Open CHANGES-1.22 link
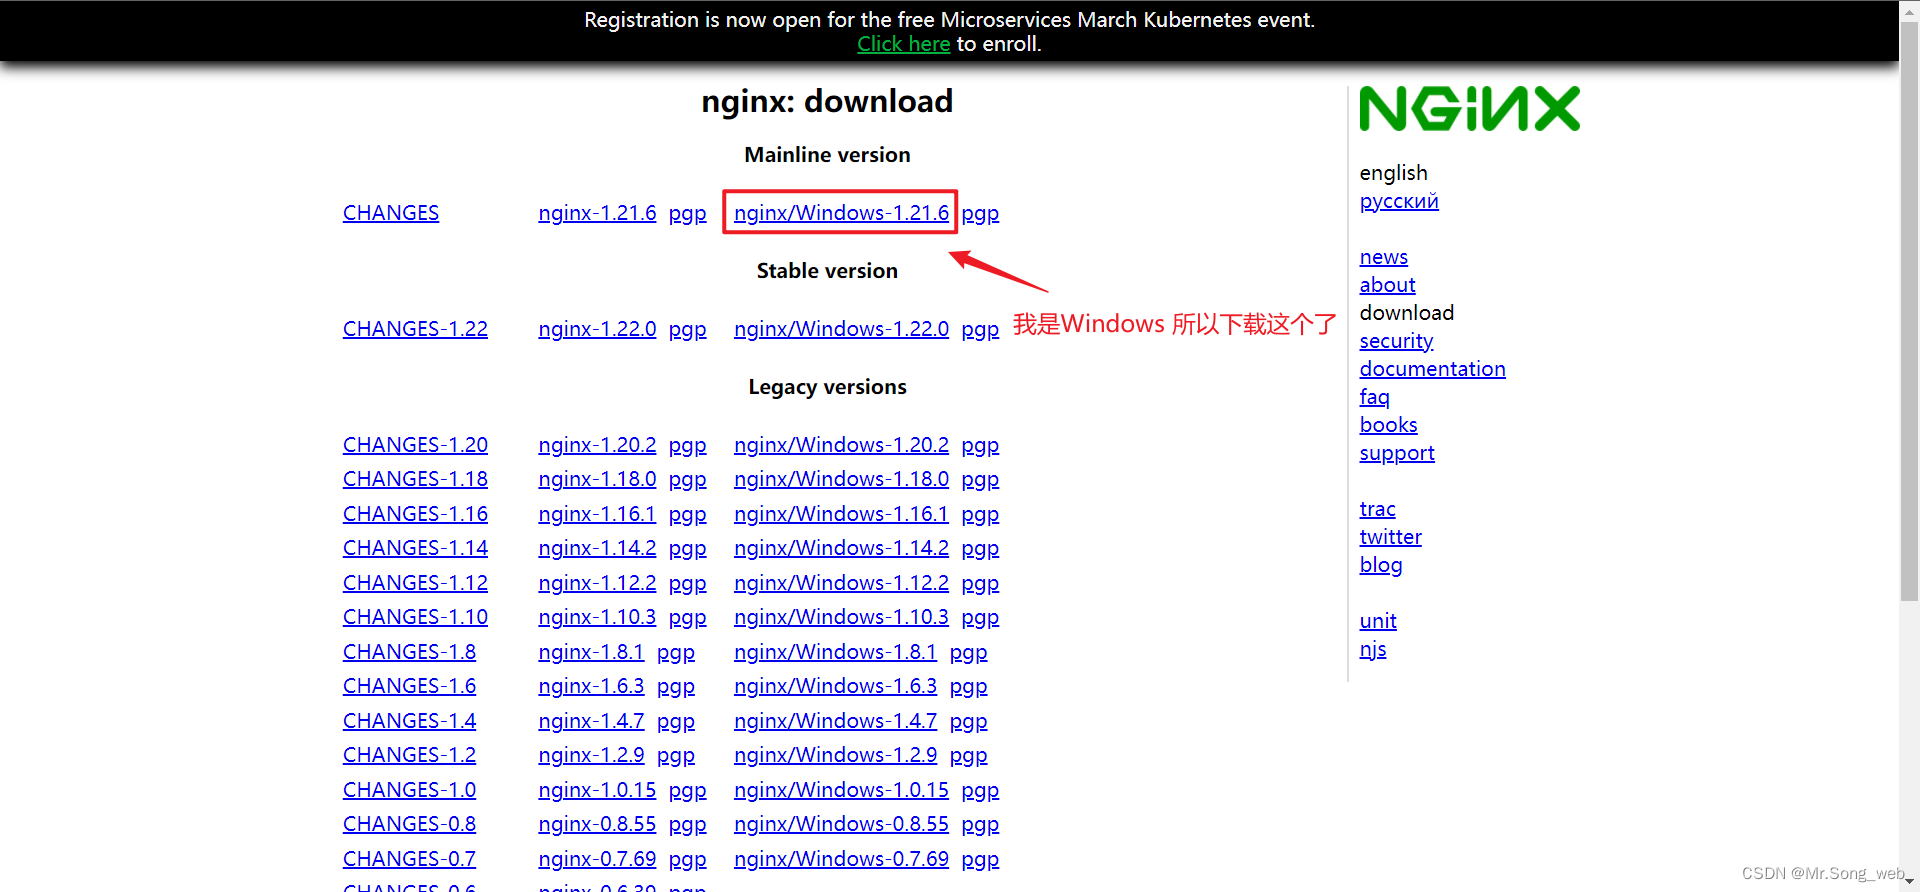The image size is (1920, 892). click(415, 329)
